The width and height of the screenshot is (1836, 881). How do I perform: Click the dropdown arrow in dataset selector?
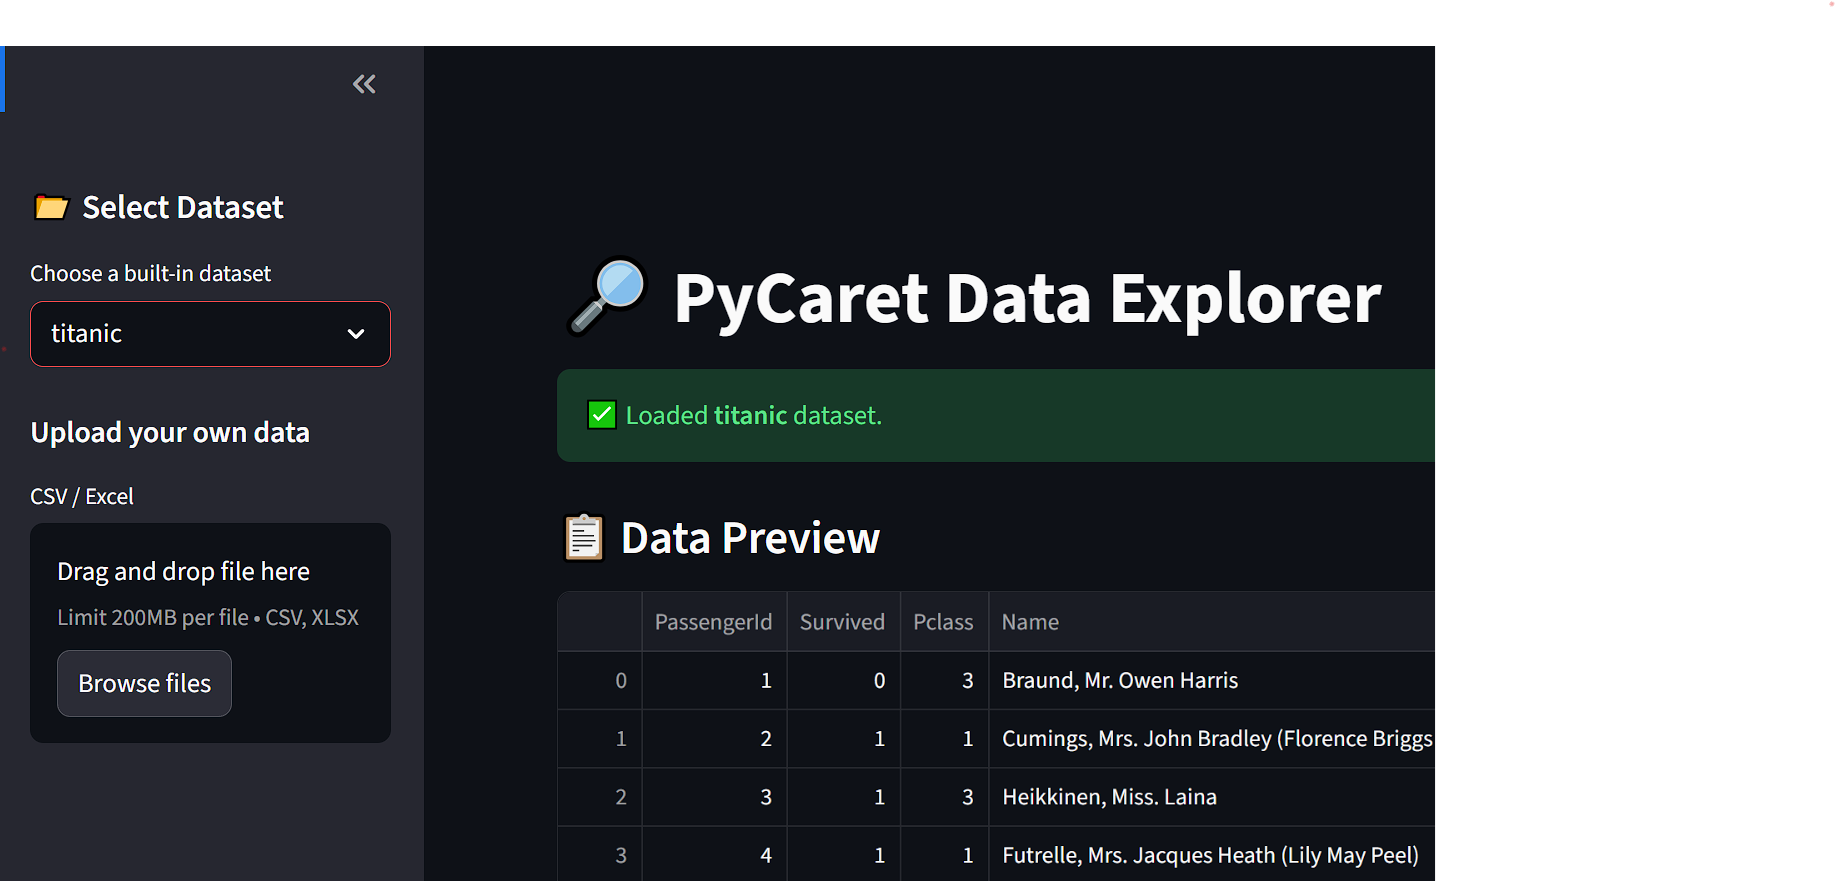point(356,334)
